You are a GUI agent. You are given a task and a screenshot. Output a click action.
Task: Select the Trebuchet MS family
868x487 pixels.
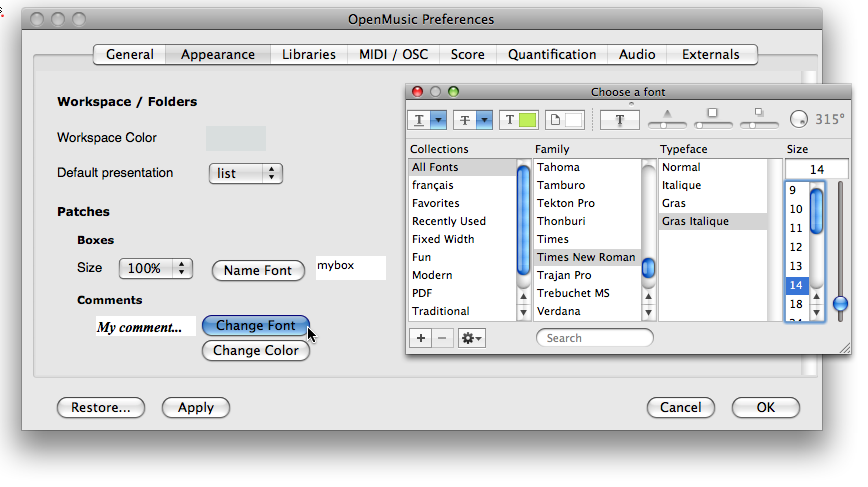coord(587,293)
